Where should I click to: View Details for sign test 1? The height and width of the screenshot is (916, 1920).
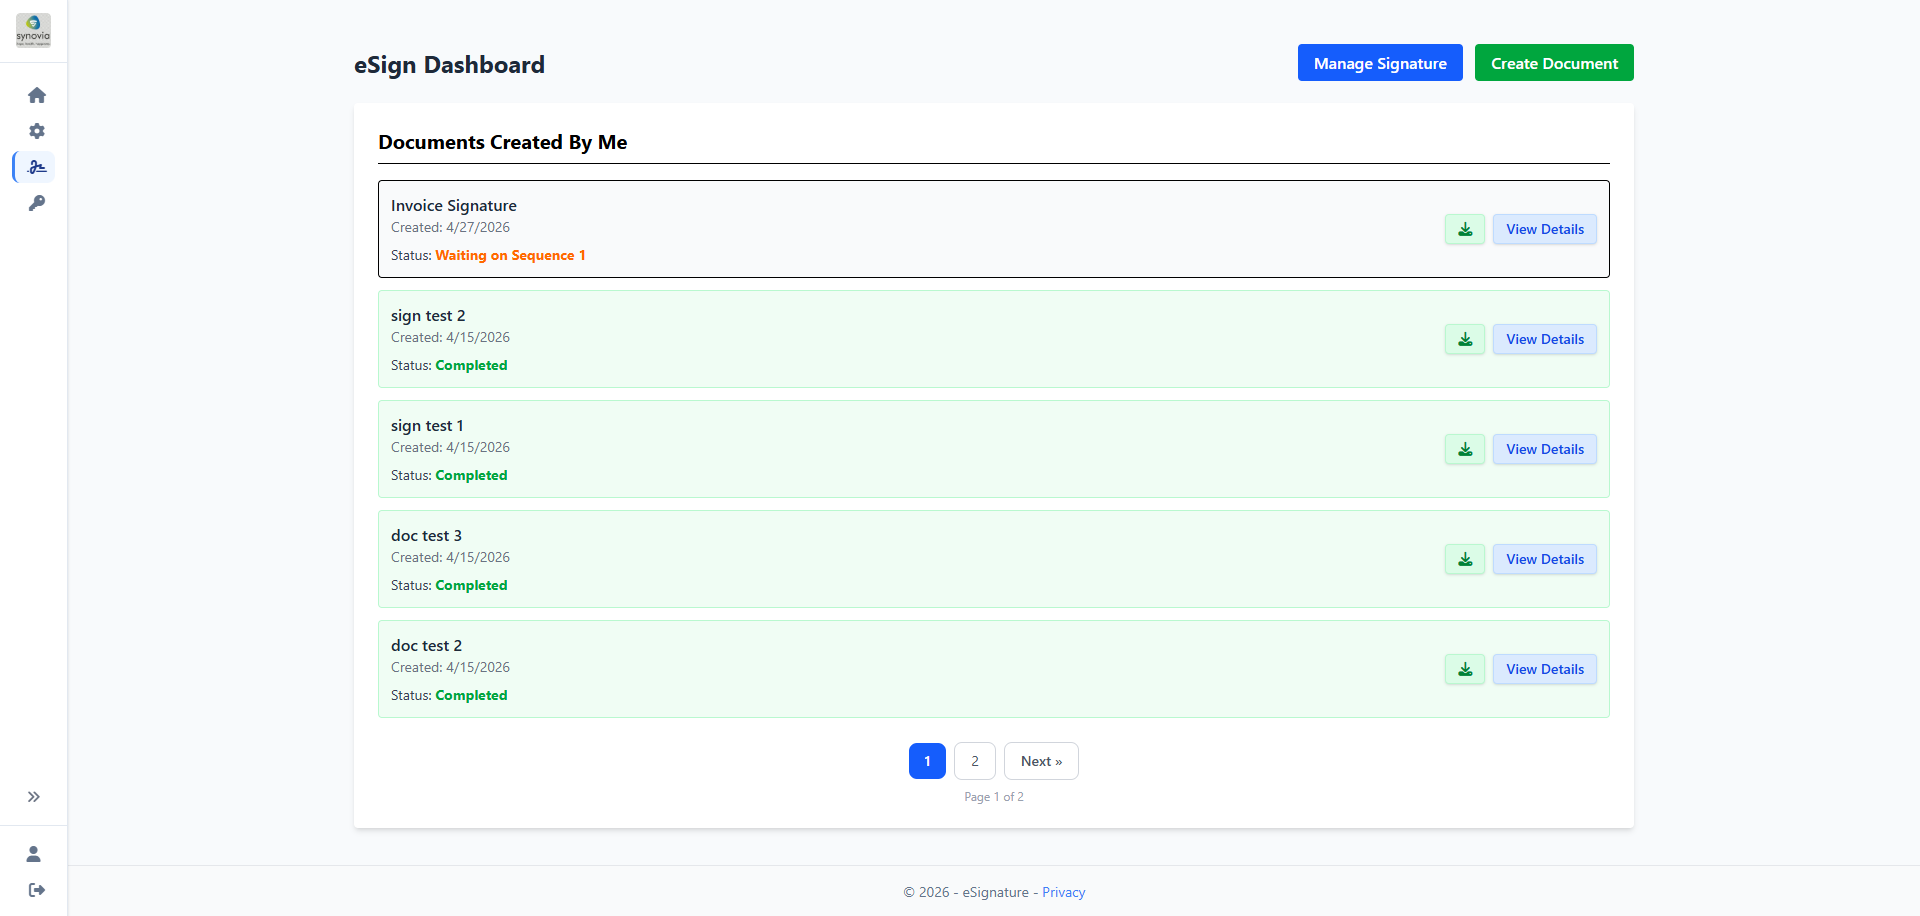coord(1545,449)
